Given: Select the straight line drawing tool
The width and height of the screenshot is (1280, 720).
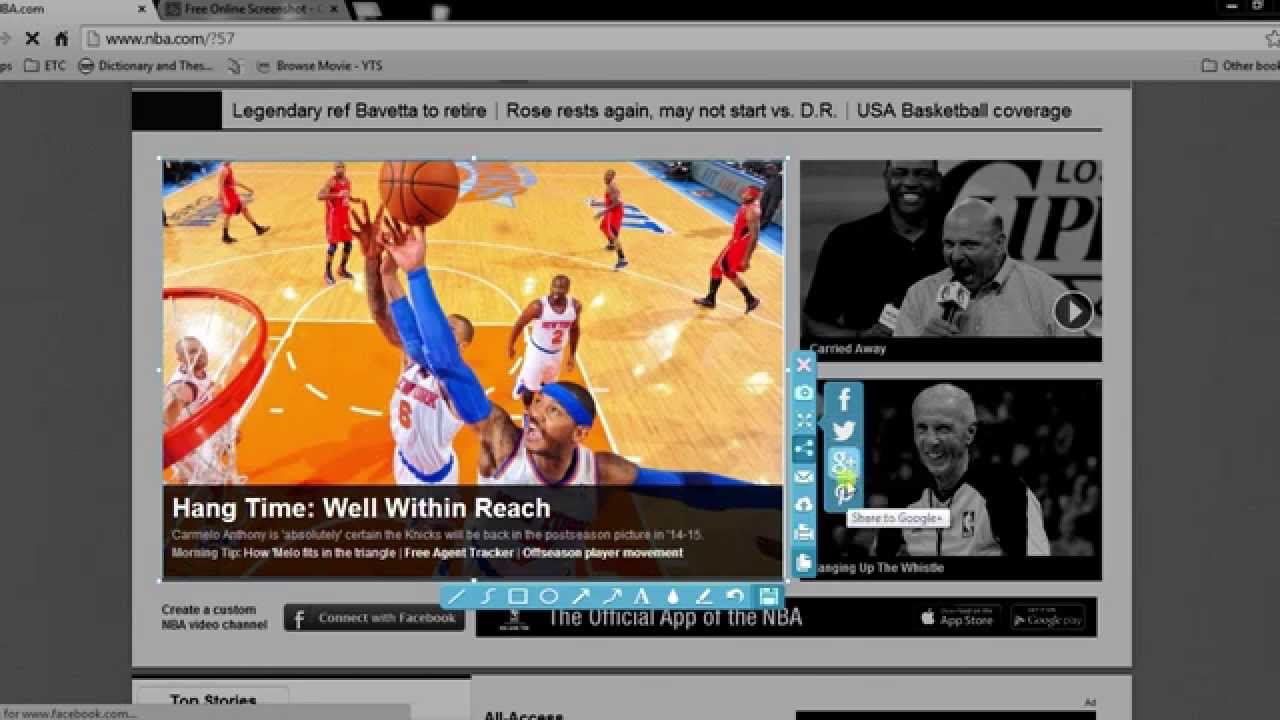Looking at the screenshot, I should click(x=456, y=597).
